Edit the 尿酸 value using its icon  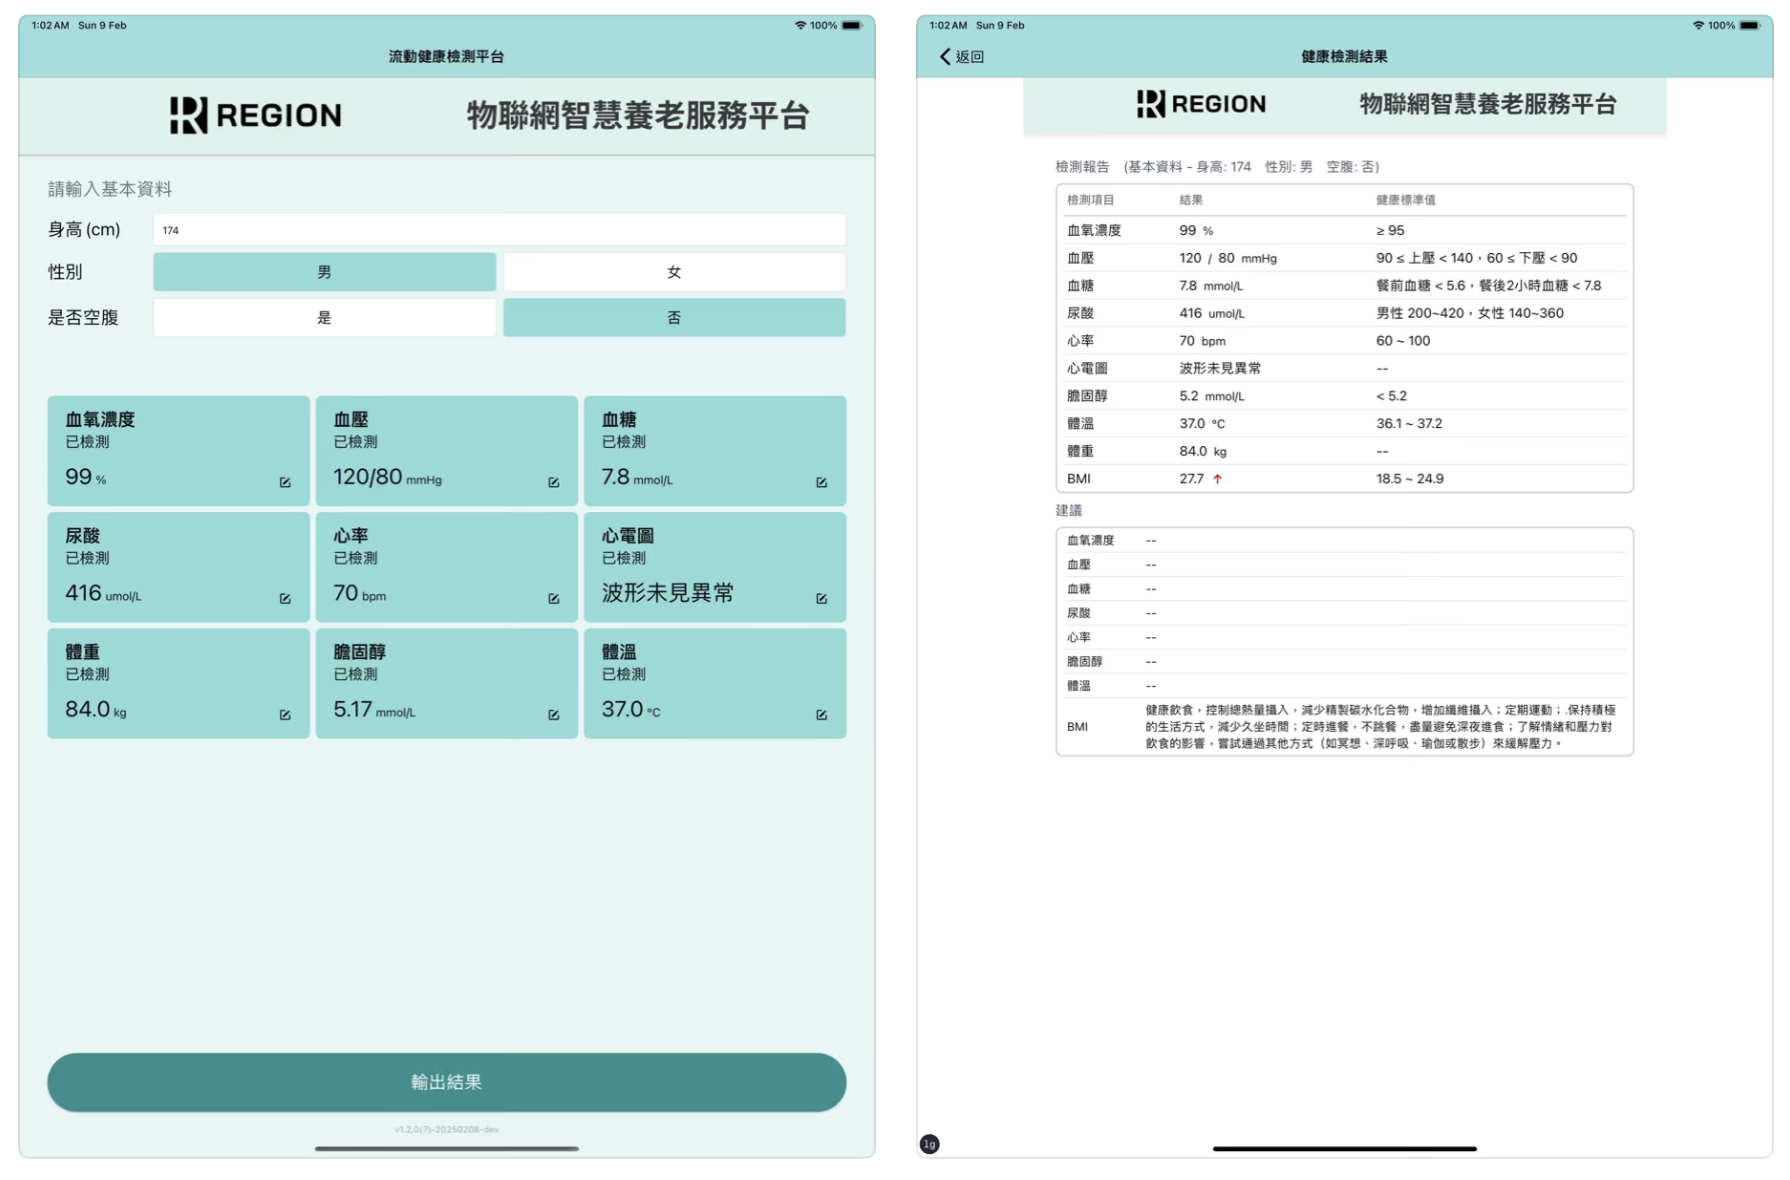(x=285, y=598)
